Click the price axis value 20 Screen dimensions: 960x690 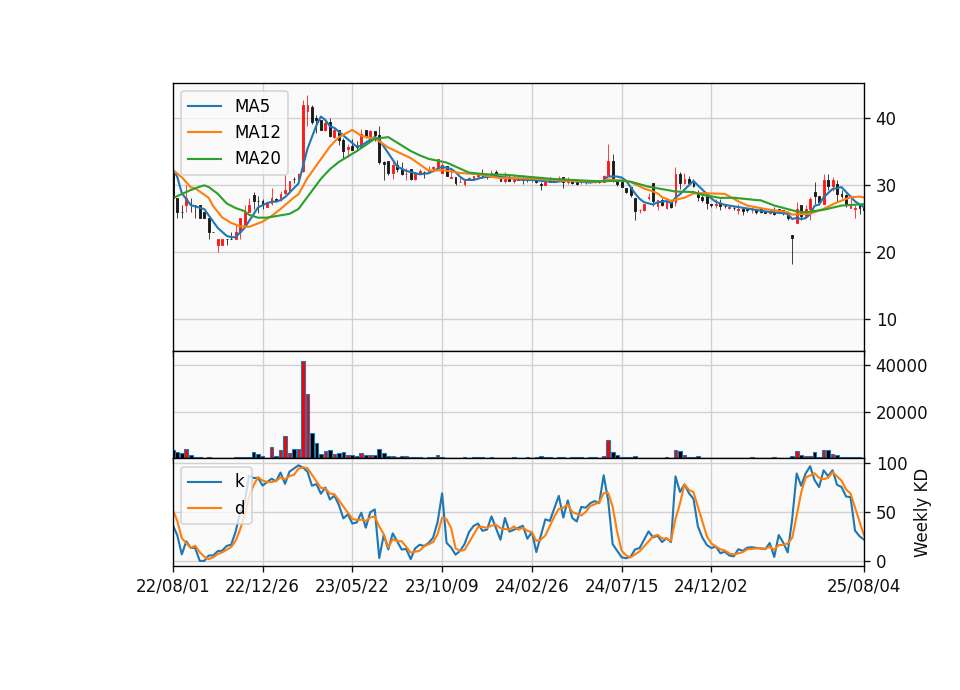(886, 253)
